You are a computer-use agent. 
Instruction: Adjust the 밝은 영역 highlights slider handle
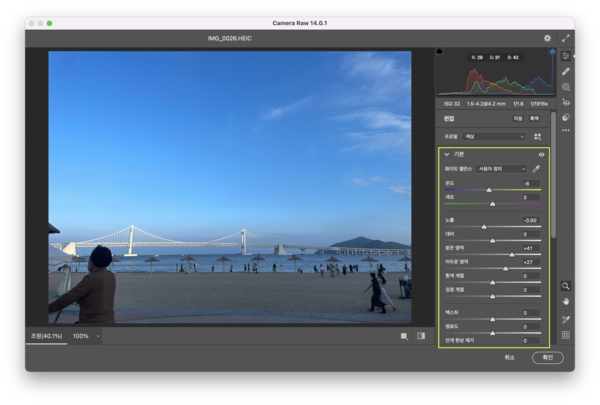tap(512, 255)
